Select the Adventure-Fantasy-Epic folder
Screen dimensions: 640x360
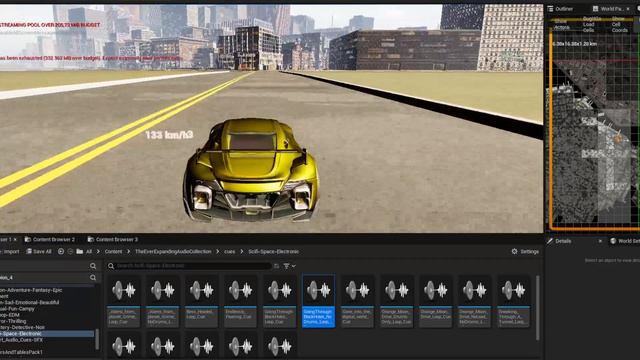pyautogui.click(x=31, y=290)
